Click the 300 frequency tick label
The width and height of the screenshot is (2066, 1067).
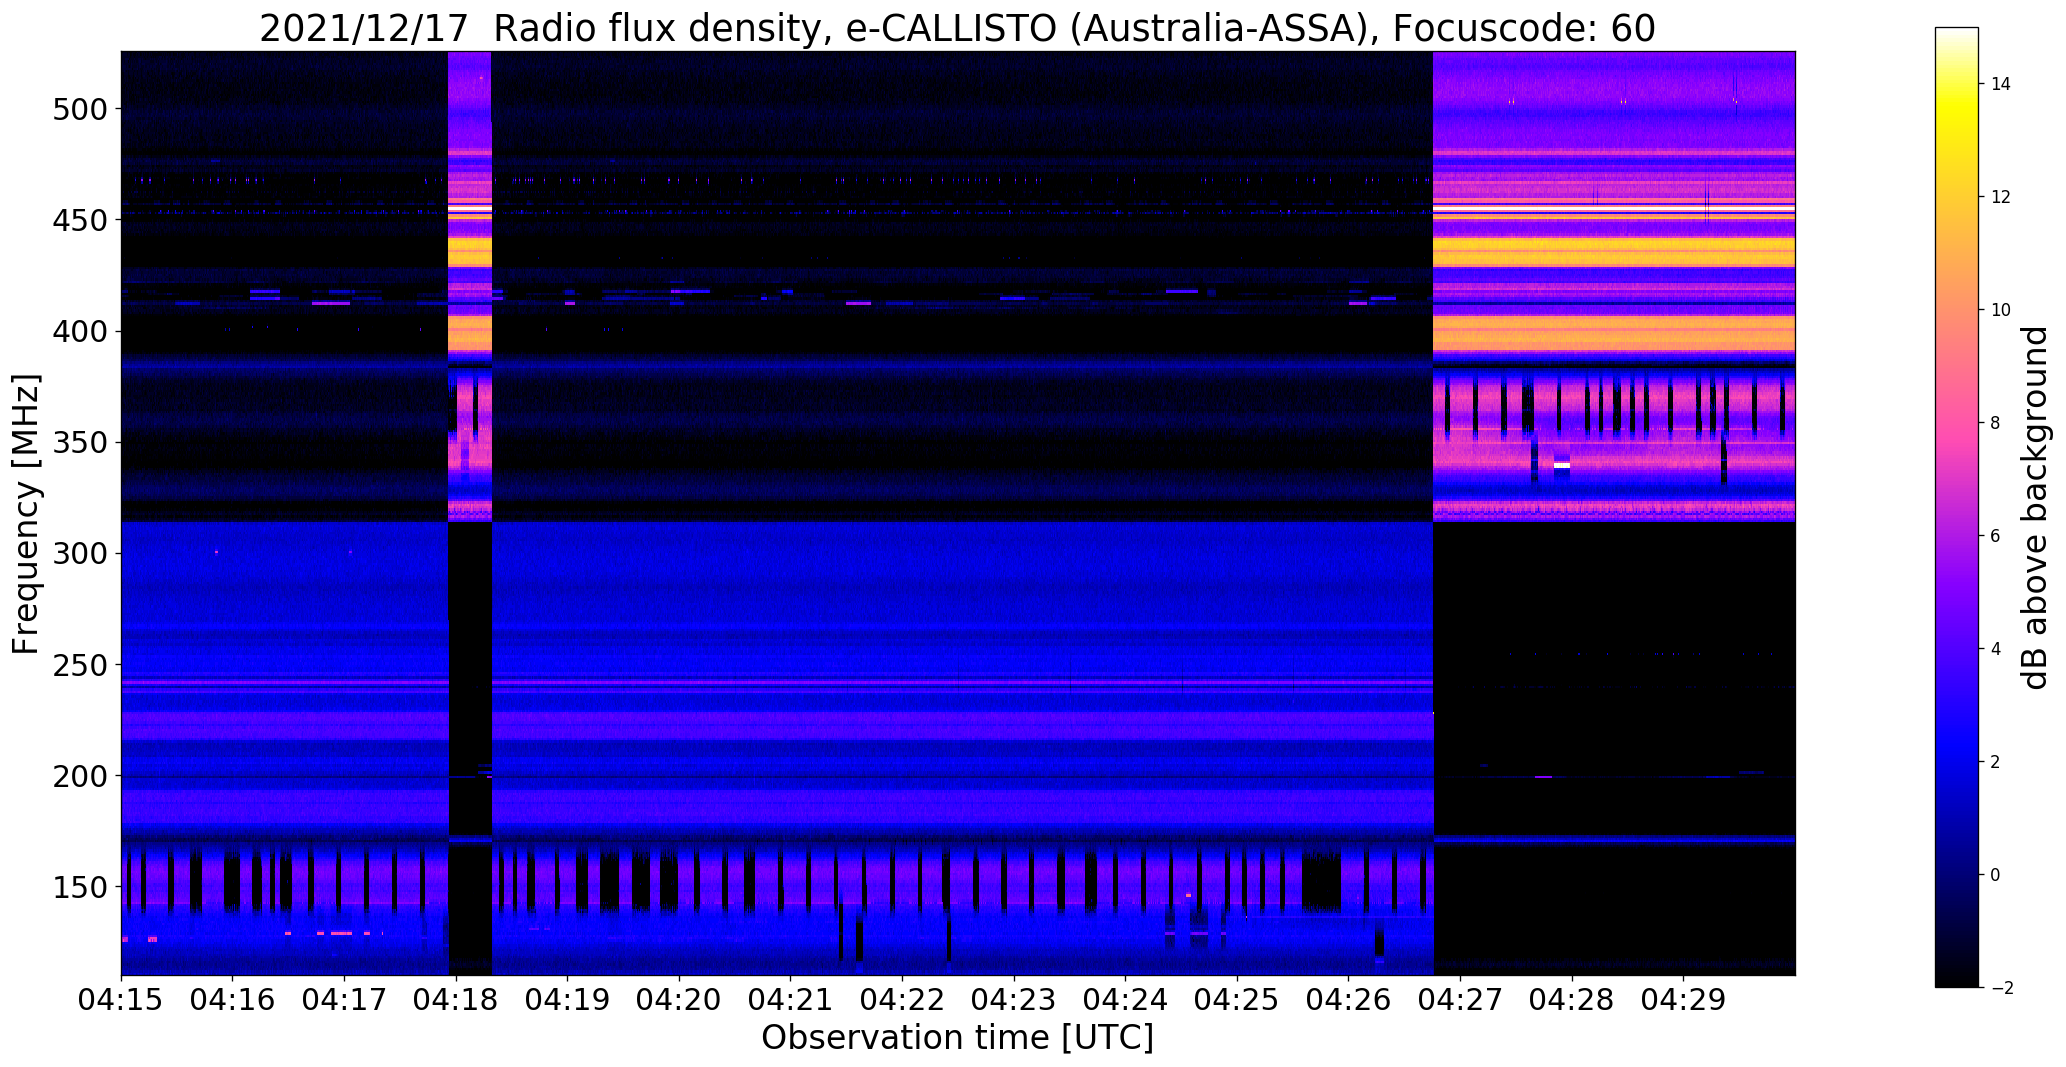(x=79, y=553)
